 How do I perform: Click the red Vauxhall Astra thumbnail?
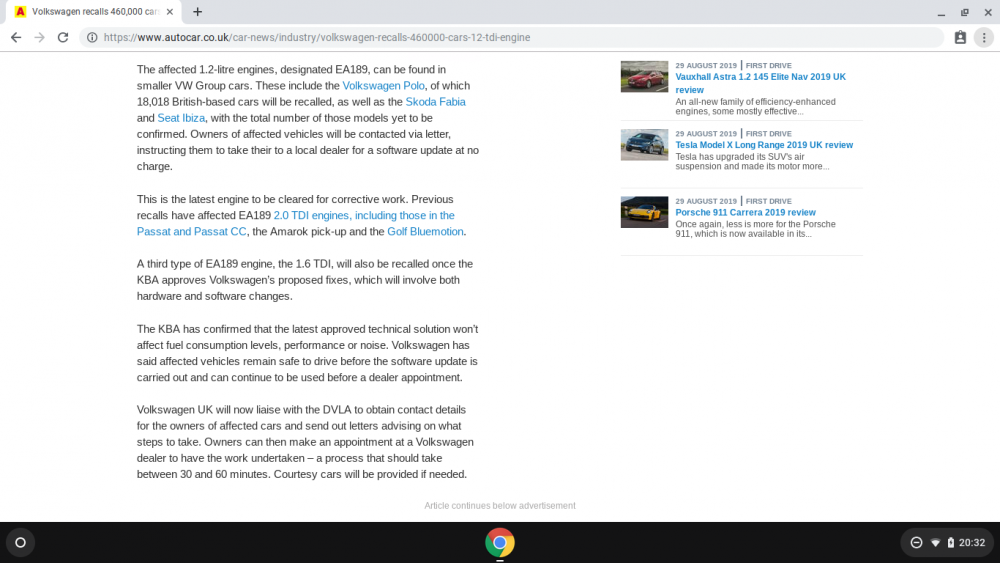pos(644,77)
